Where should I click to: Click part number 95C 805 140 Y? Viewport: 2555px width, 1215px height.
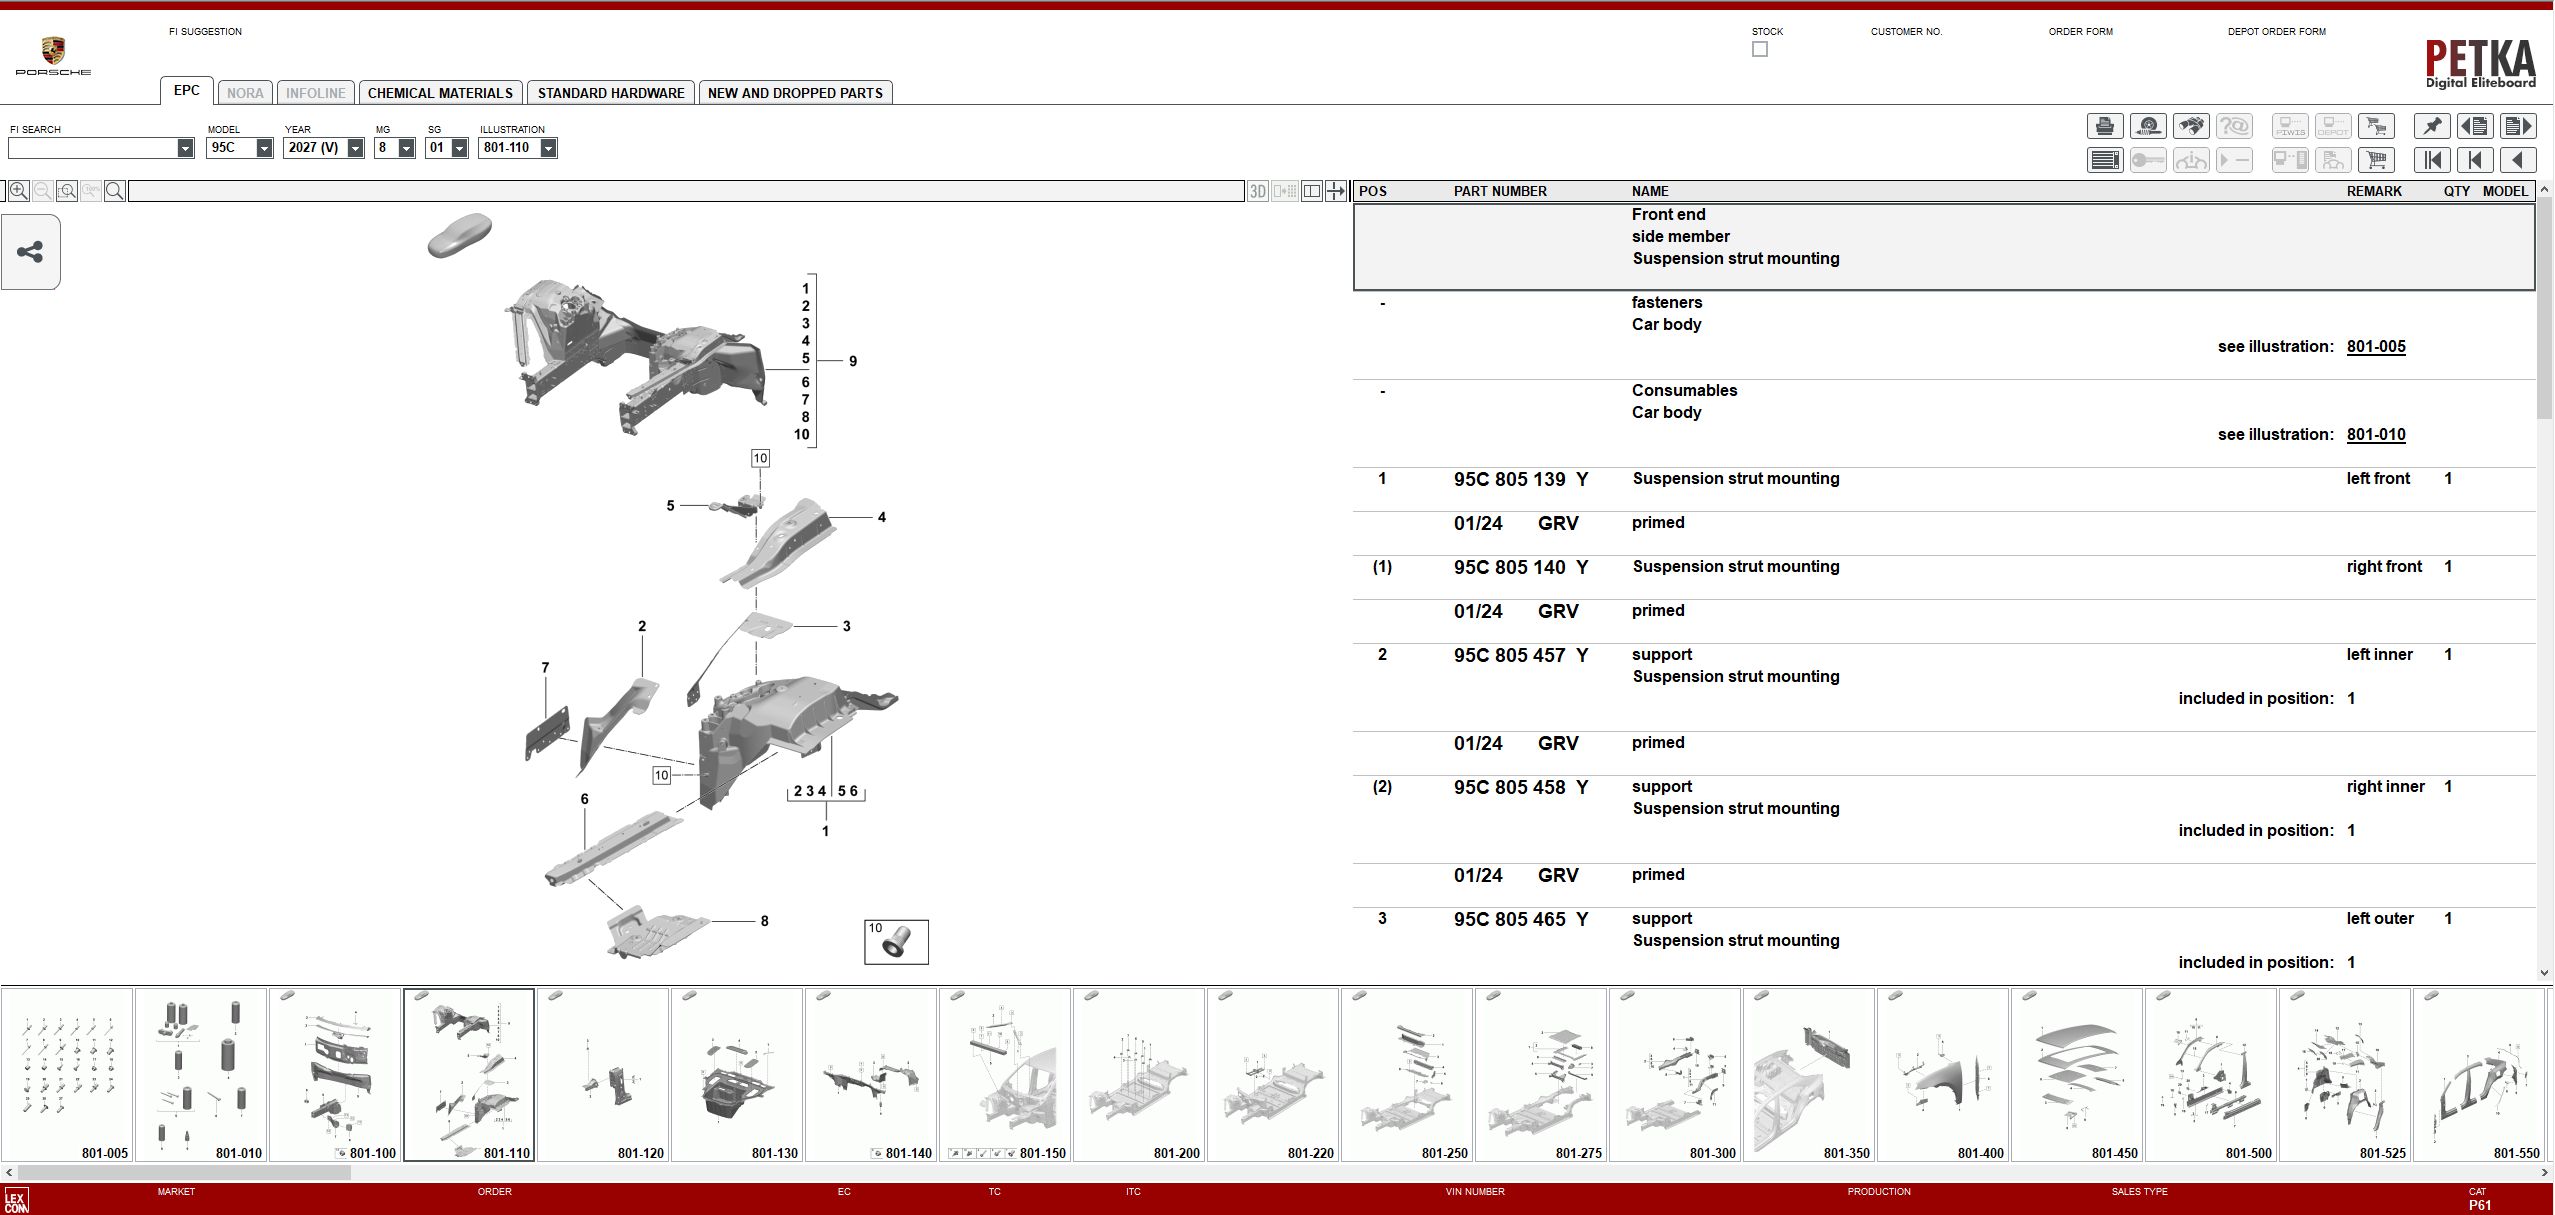coord(1521,568)
